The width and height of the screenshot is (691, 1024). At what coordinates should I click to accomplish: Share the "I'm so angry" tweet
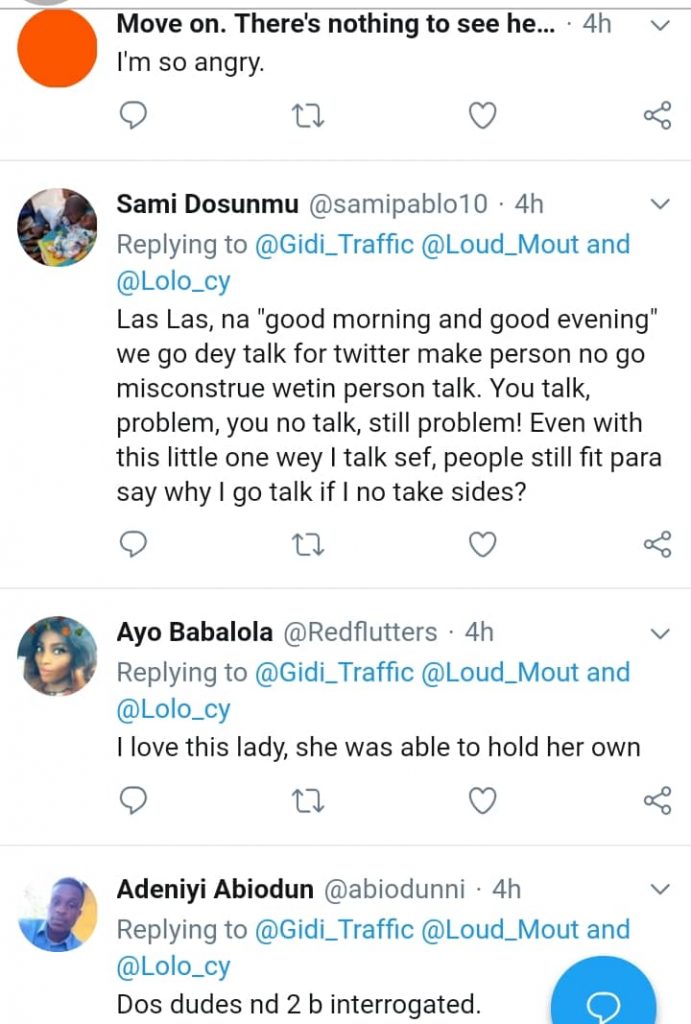657,117
